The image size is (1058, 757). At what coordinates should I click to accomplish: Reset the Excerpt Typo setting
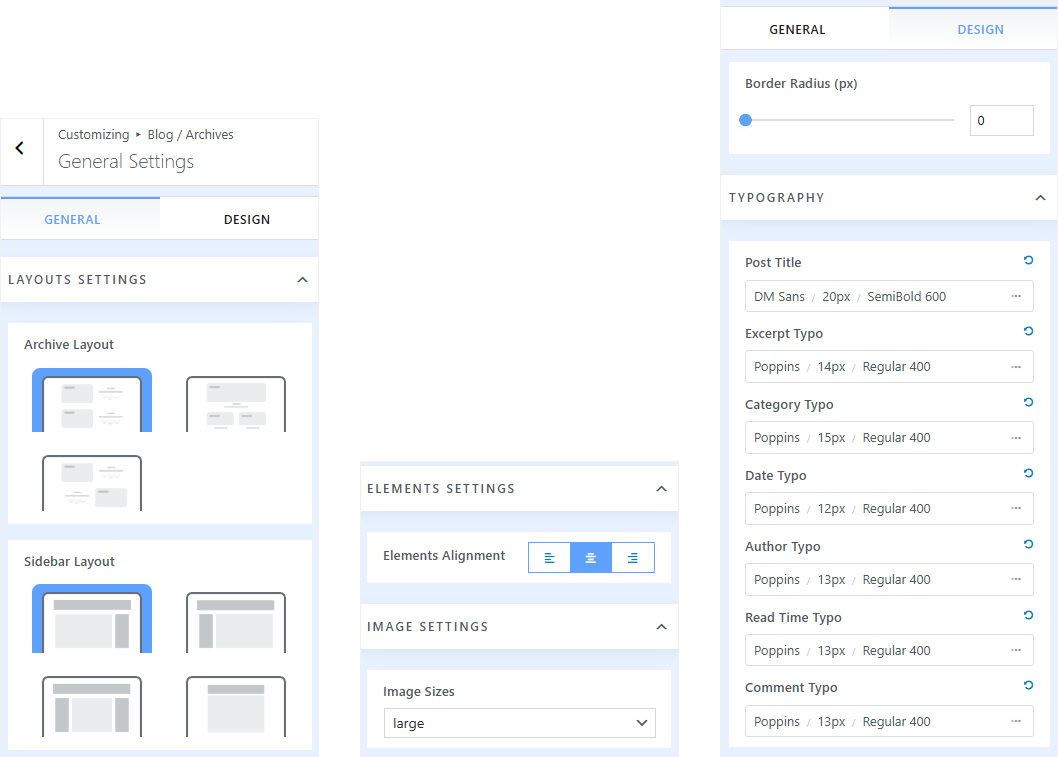coord(1028,332)
